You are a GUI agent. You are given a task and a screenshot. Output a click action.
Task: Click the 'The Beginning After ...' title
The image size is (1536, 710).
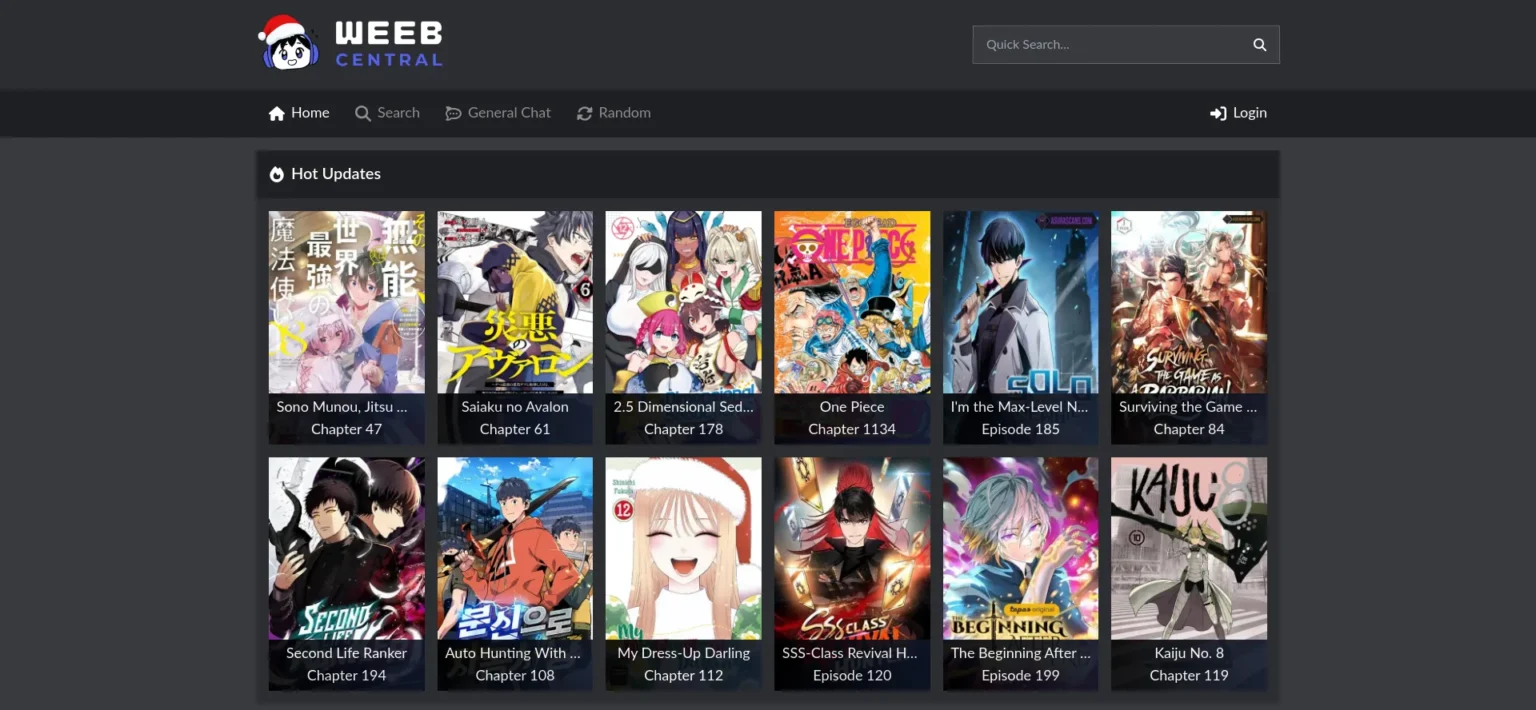1021,653
